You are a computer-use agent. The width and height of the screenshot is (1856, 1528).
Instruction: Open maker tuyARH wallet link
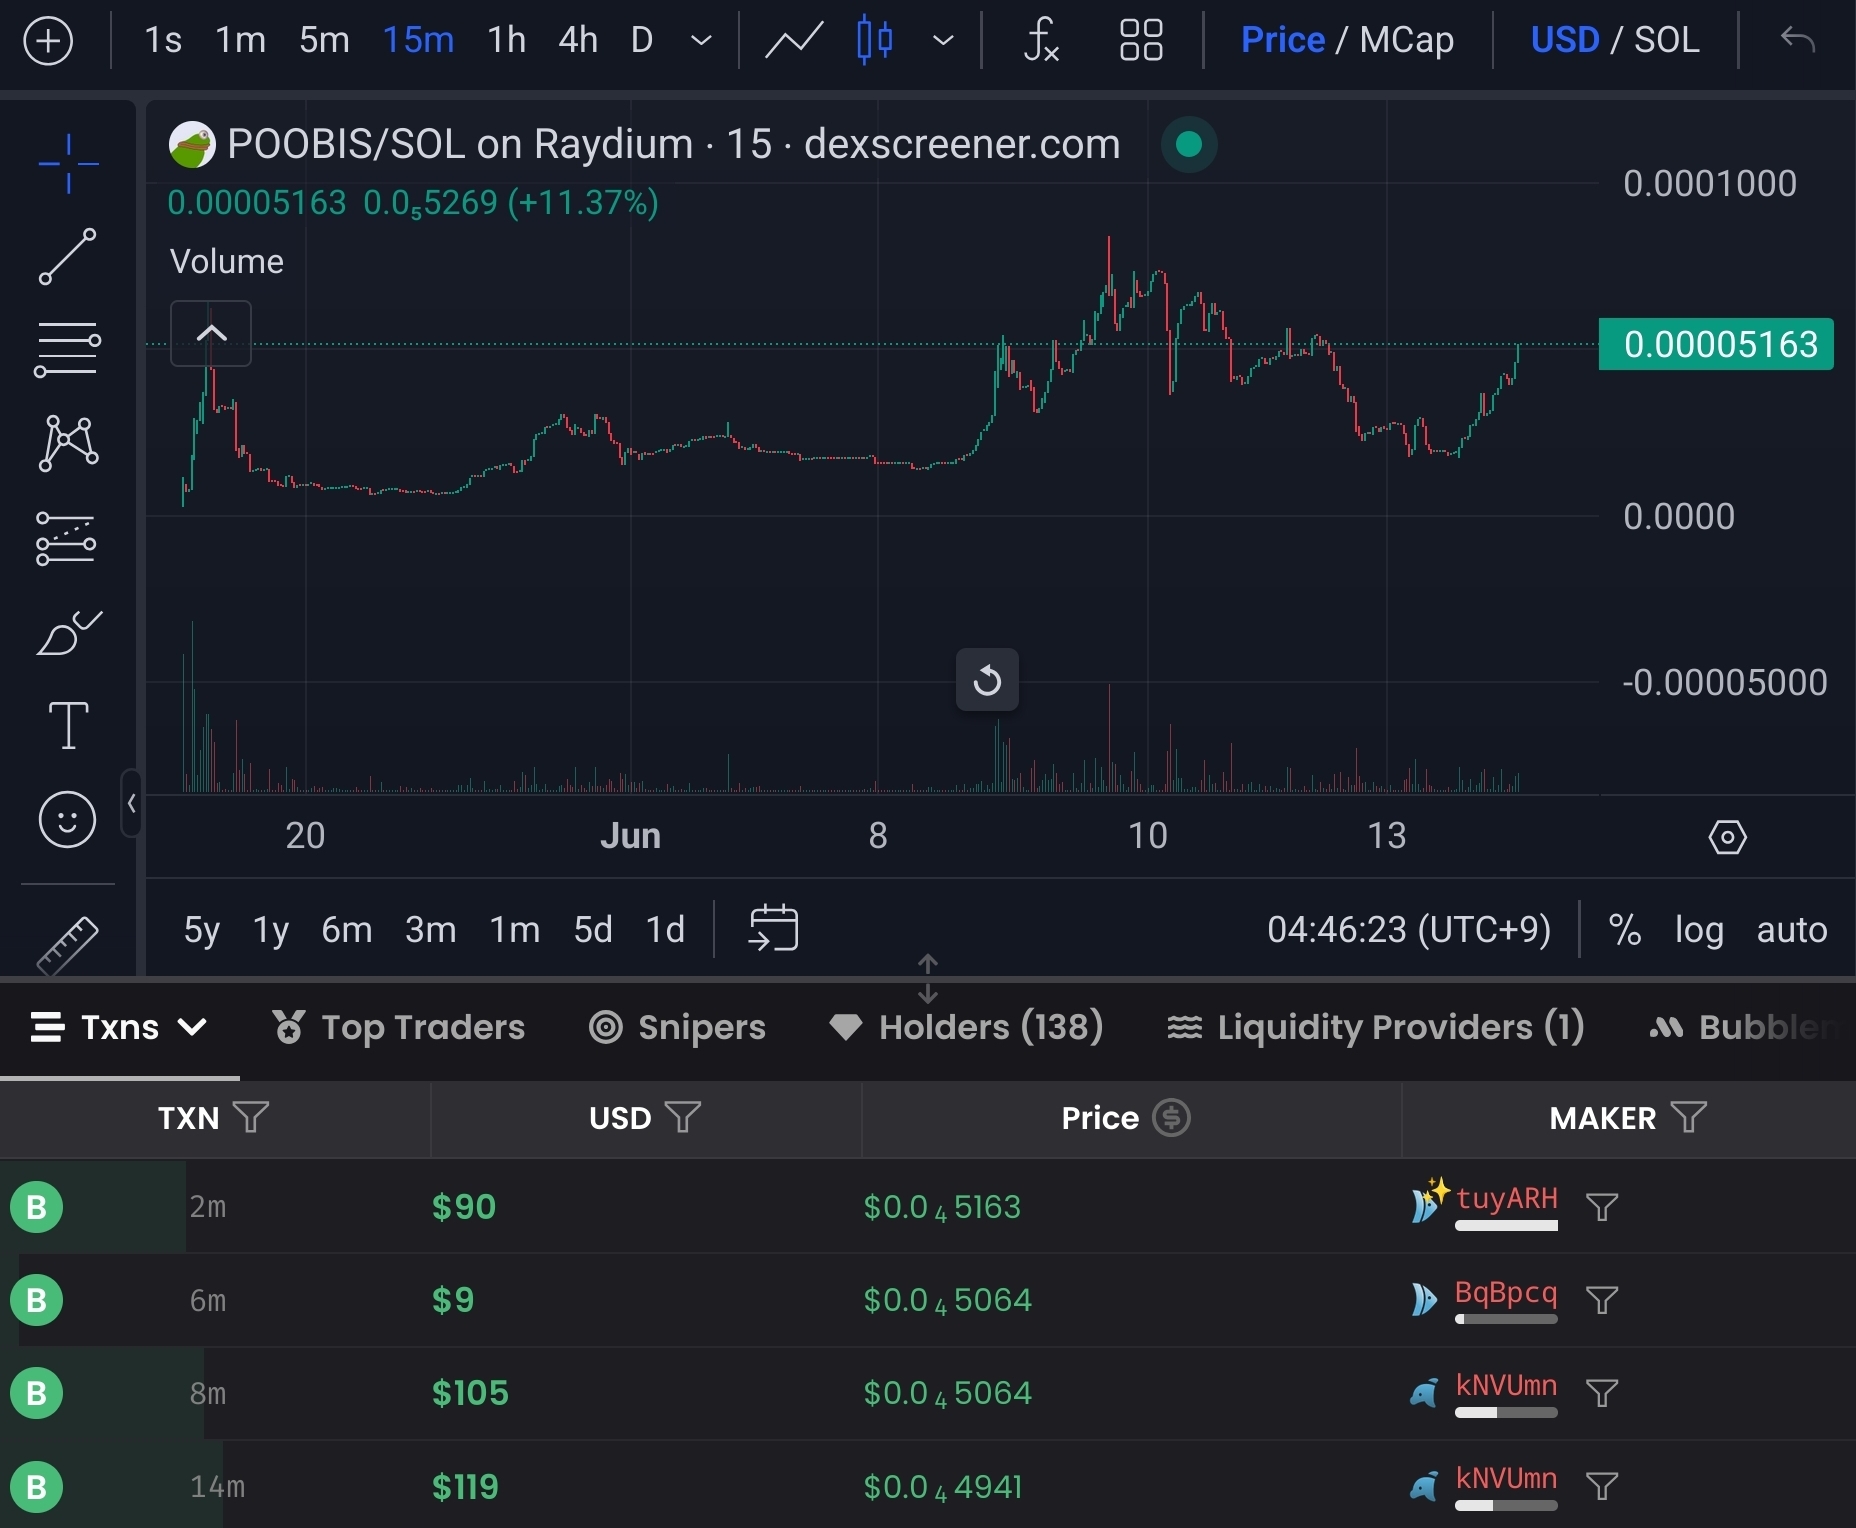pos(1506,1198)
